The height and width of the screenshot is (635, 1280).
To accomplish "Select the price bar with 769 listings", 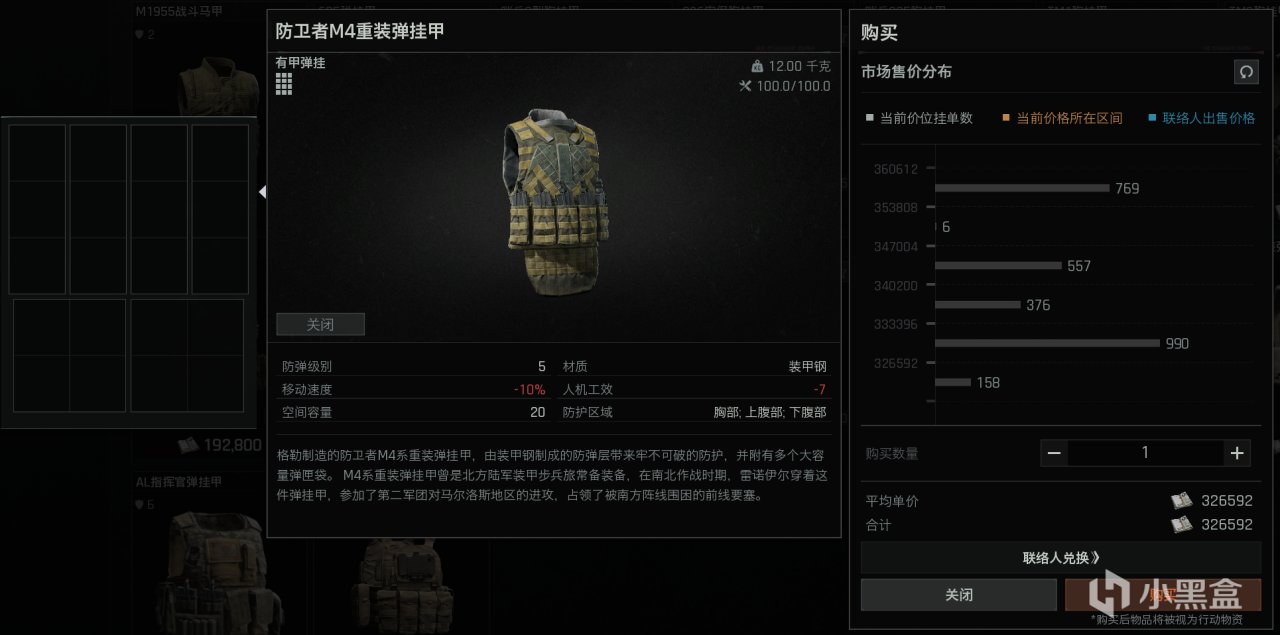I will click(x=1022, y=188).
